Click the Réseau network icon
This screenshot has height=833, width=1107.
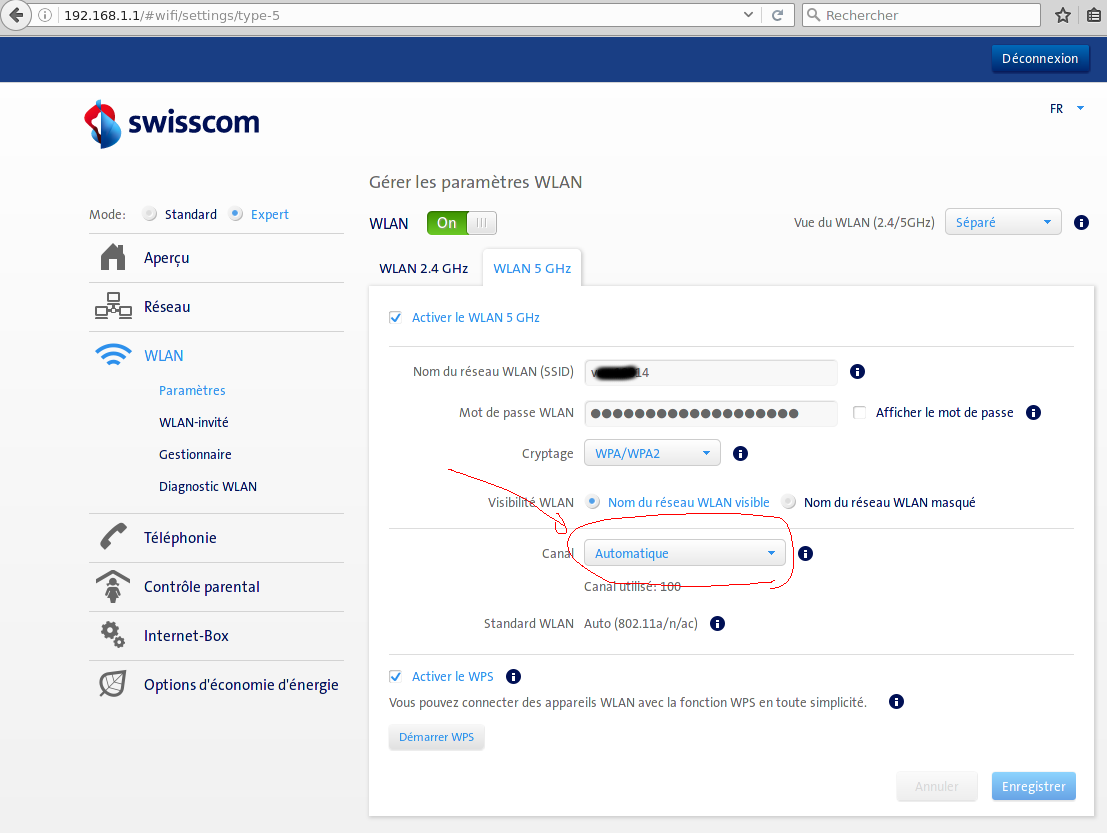click(113, 307)
